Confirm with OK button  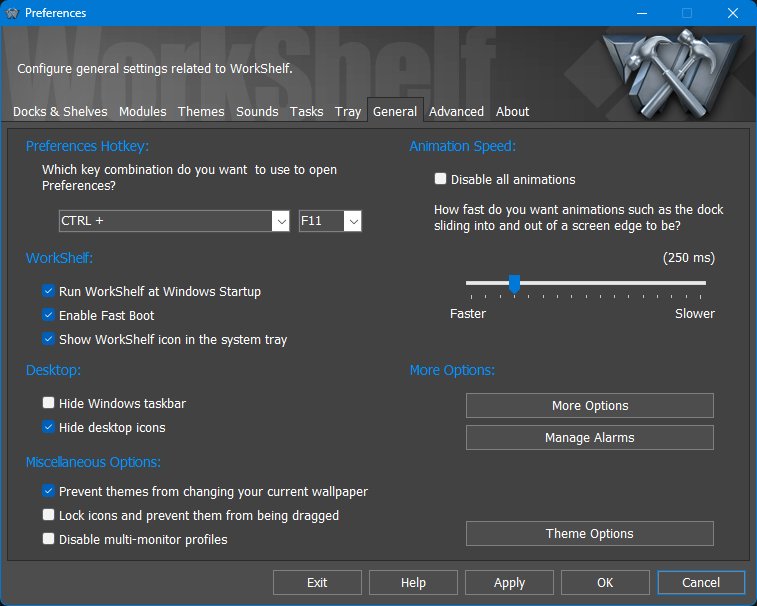(x=605, y=582)
